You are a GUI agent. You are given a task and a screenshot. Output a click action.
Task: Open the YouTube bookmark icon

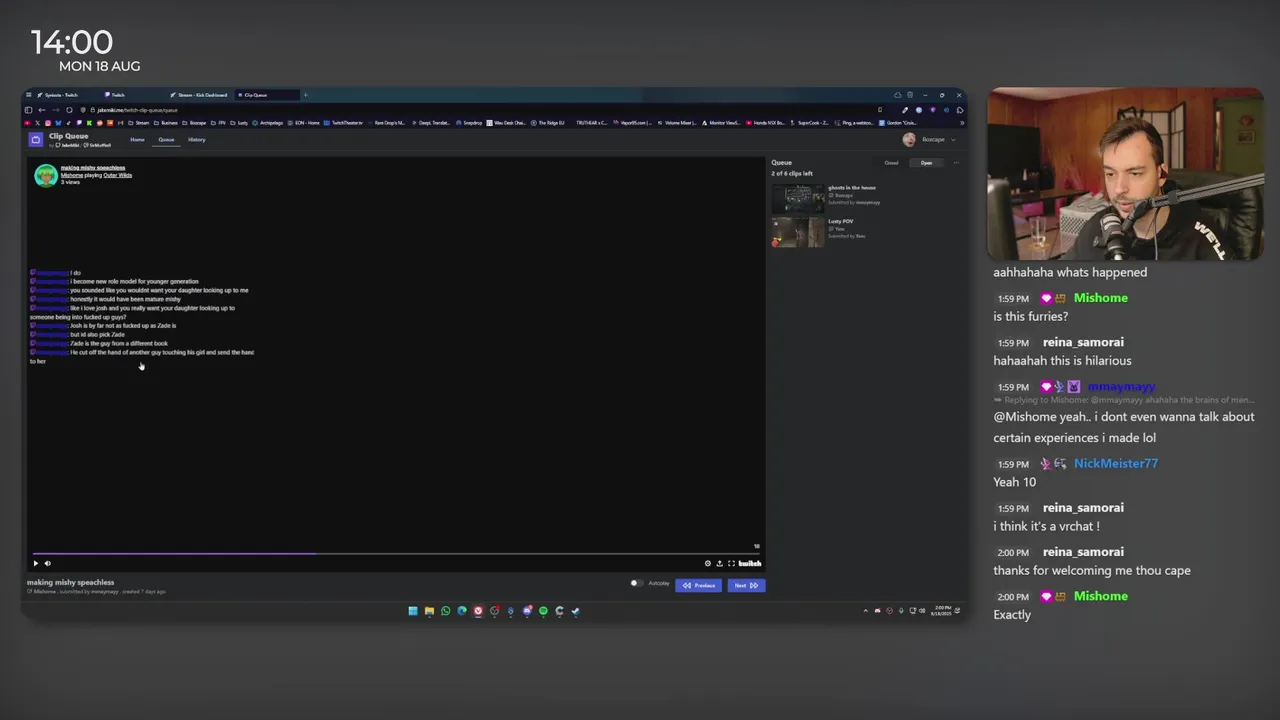click(27, 123)
